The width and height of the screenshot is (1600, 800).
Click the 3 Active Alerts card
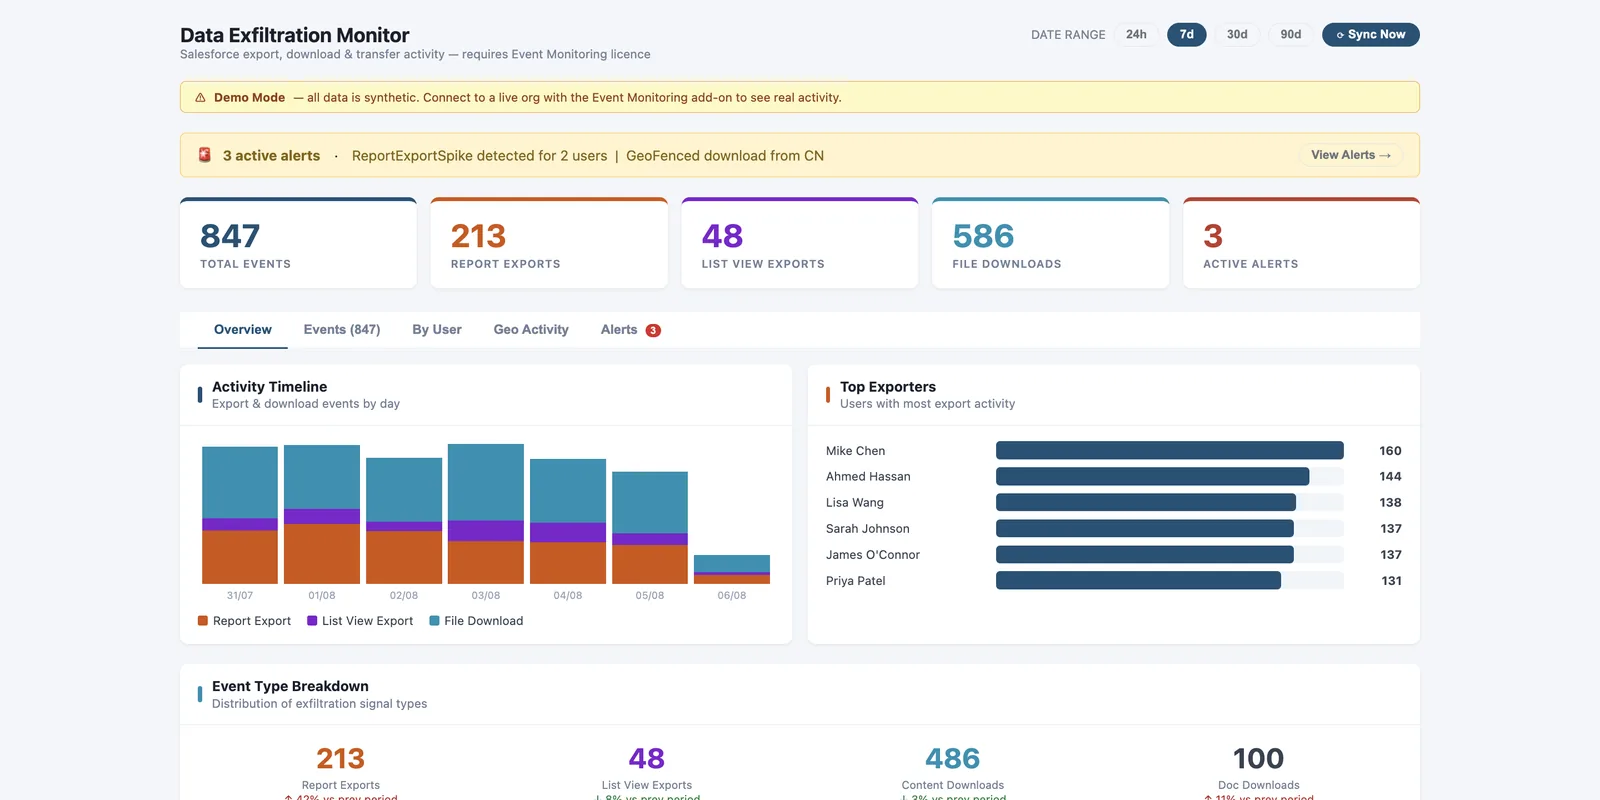click(x=1301, y=243)
